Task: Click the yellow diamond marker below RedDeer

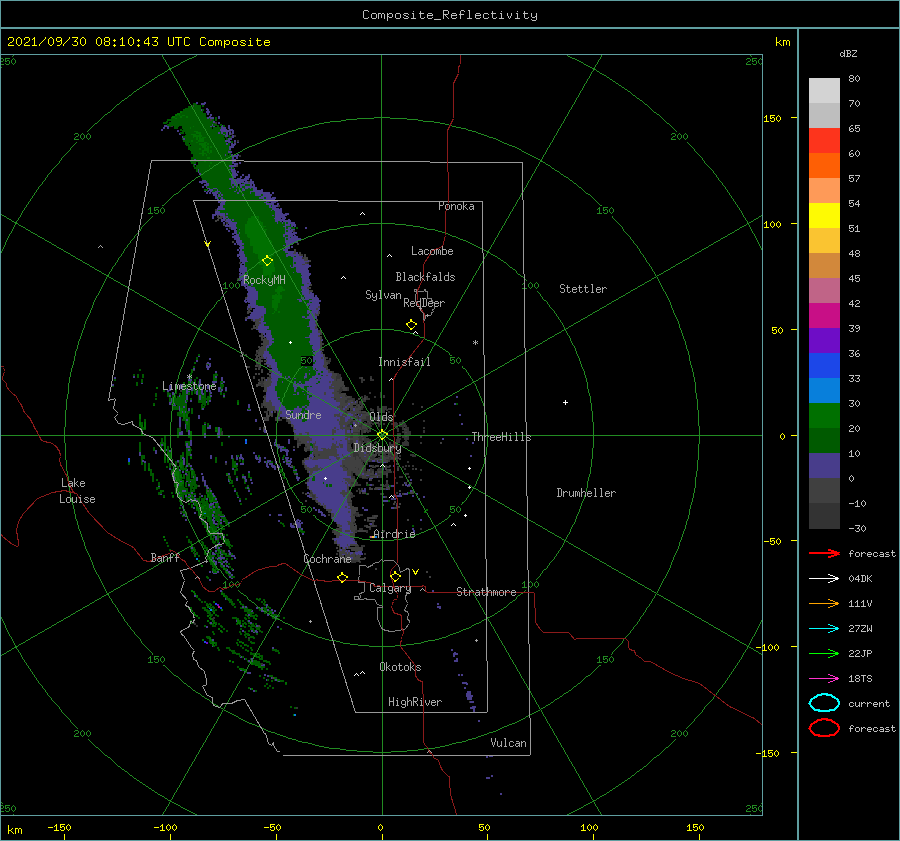Action: [x=411, y=325]
